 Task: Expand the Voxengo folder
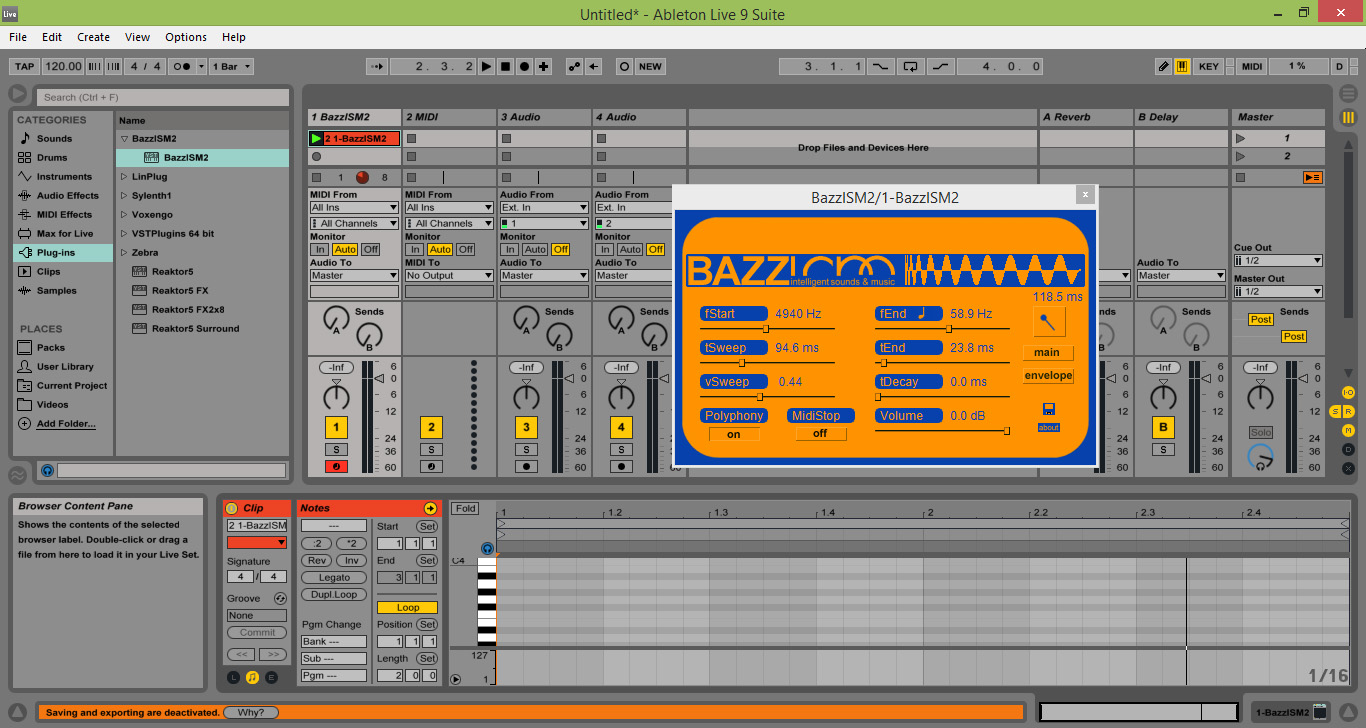124,215
